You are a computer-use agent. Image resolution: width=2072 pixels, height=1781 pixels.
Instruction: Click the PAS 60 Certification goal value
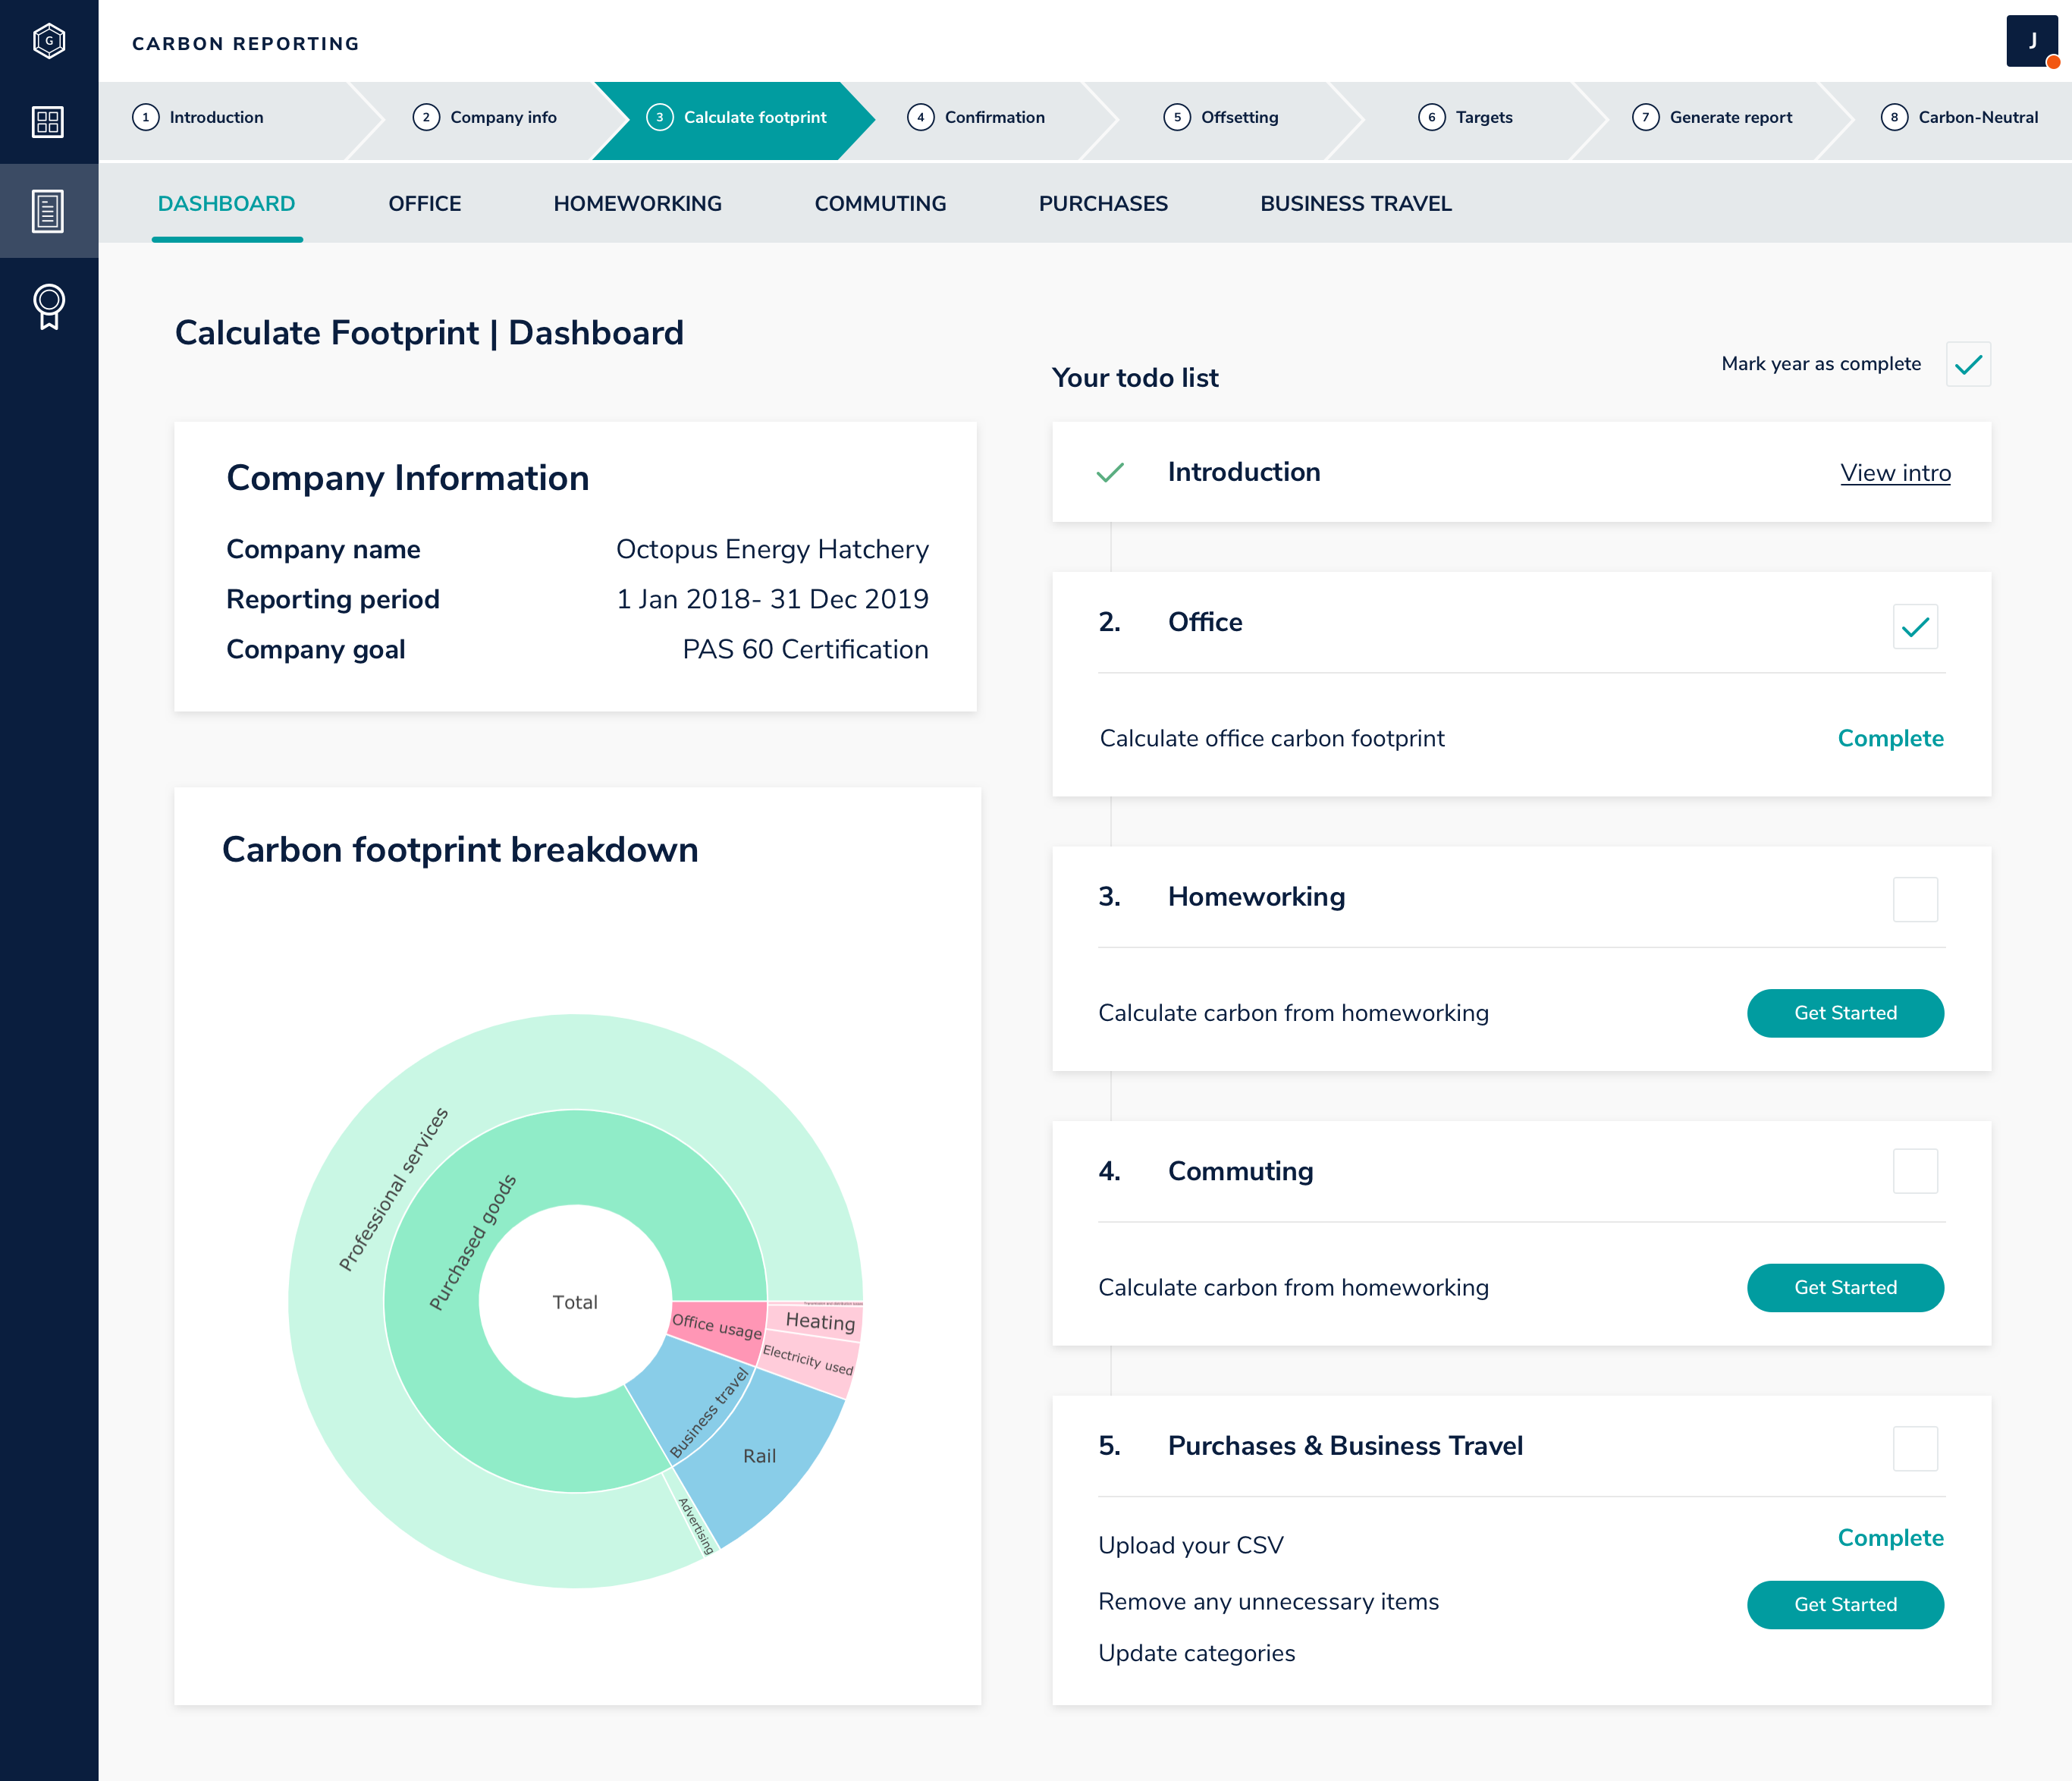point(805,649)
